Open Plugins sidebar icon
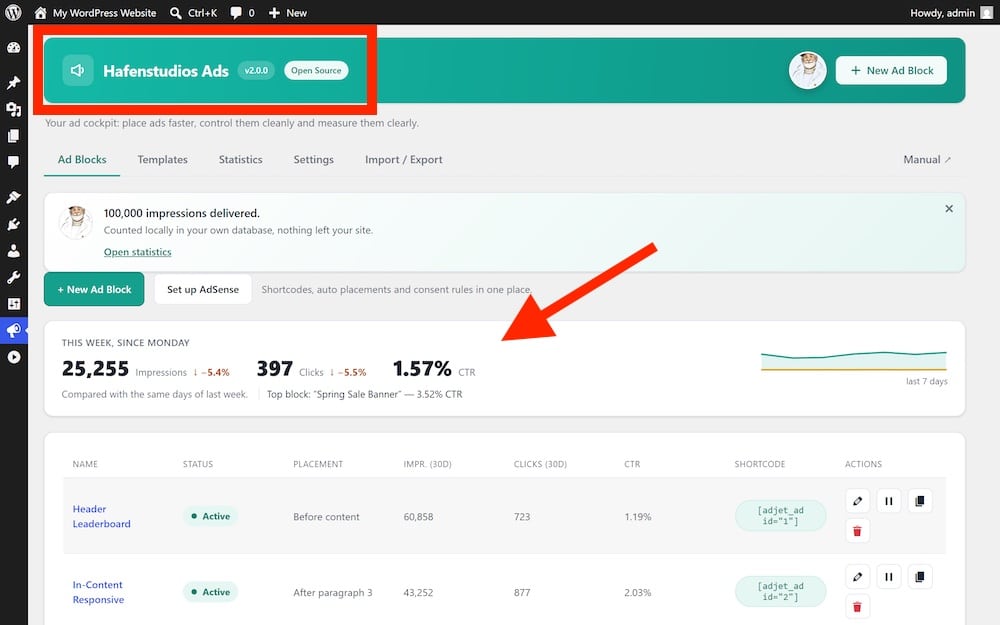This screenshot has height=625, width=1000. click(x=13, y=224)
